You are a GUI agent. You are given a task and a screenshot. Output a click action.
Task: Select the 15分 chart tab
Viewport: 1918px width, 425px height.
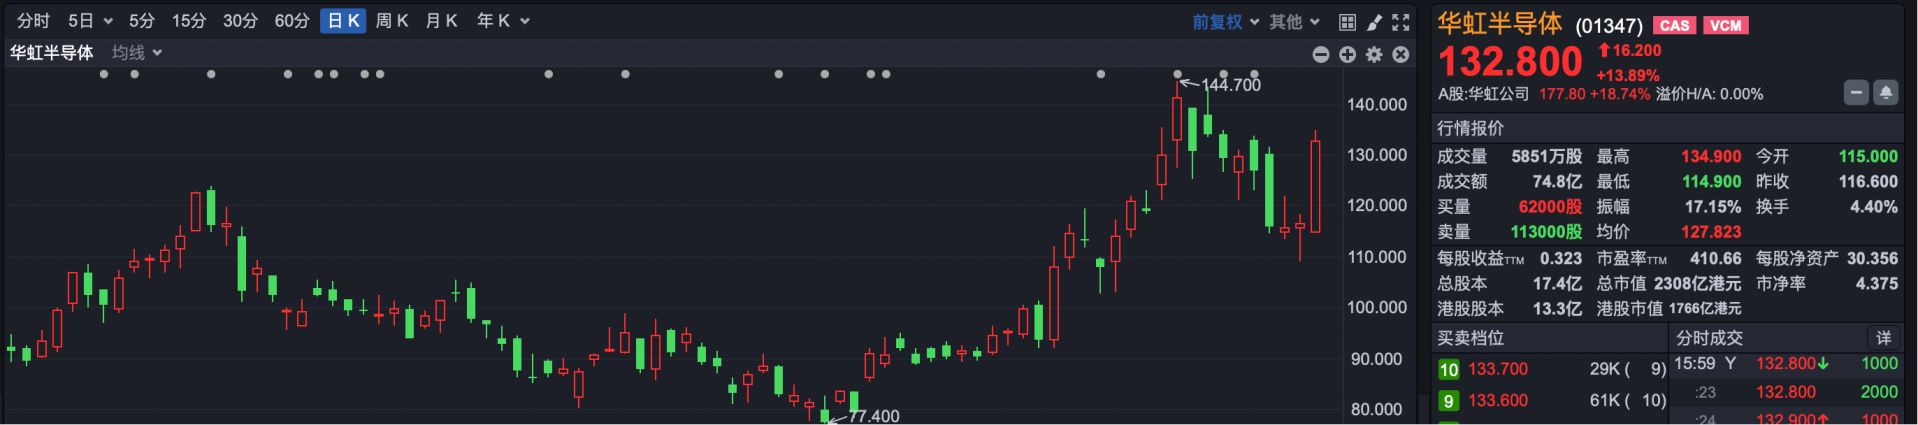click(x=188, y=21)
